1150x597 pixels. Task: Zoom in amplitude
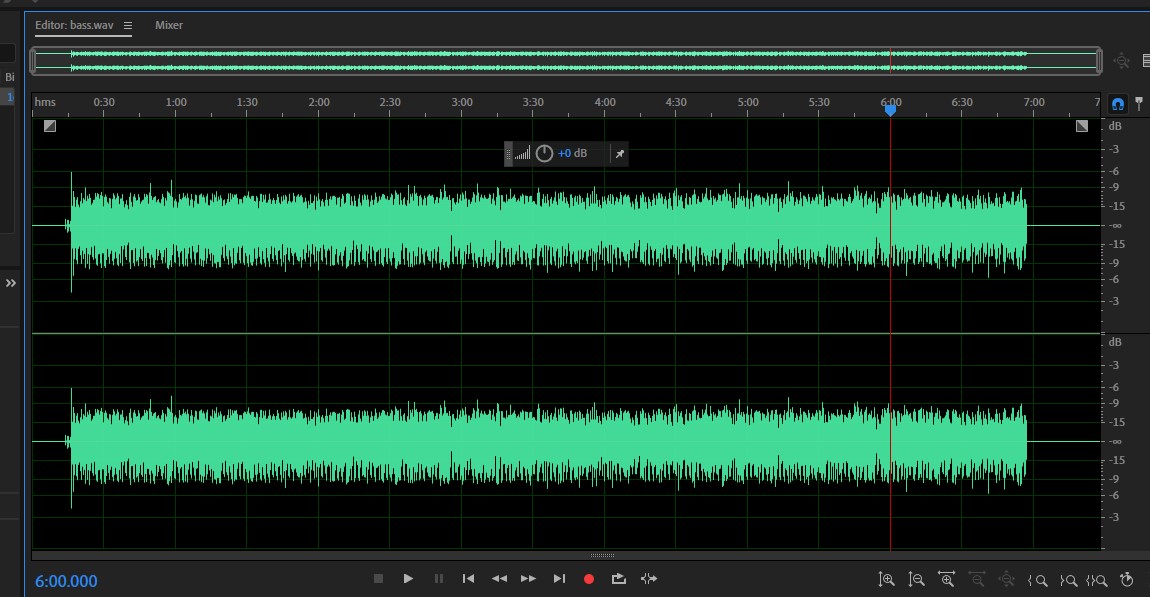click(x=886, y=579)
